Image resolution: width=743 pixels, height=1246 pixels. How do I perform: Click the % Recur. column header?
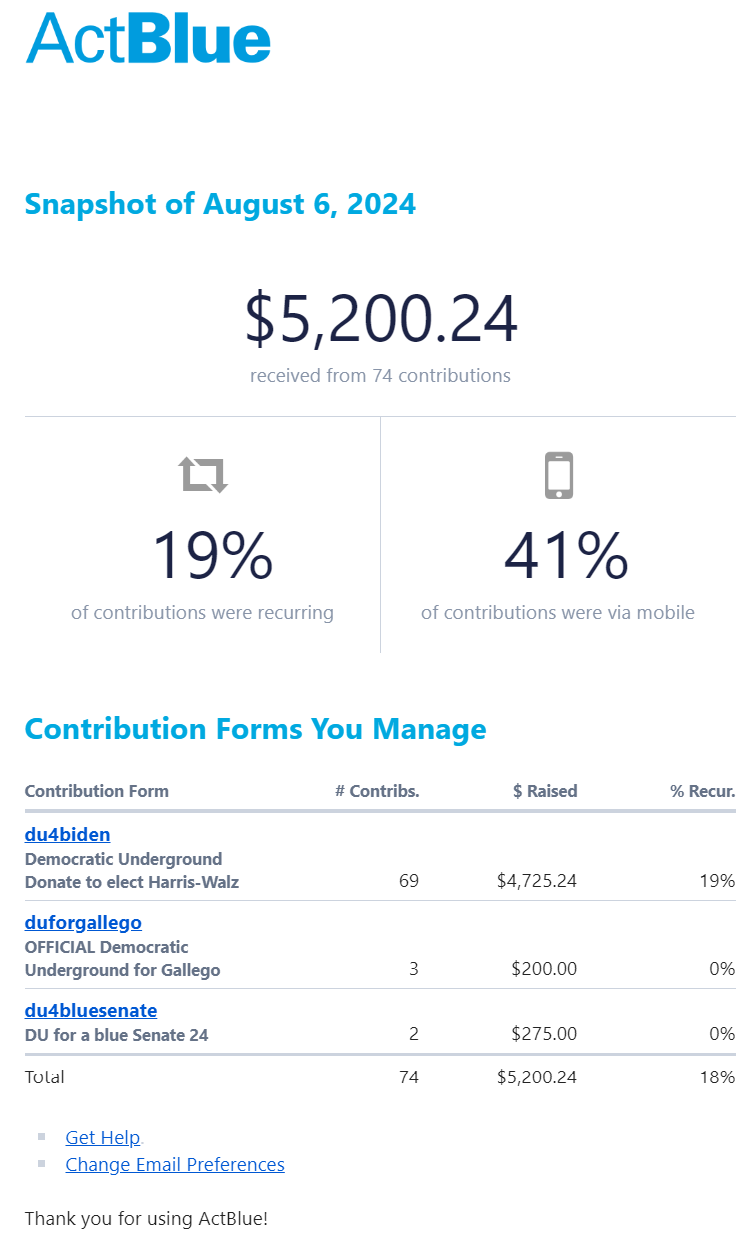click(702, 791)
